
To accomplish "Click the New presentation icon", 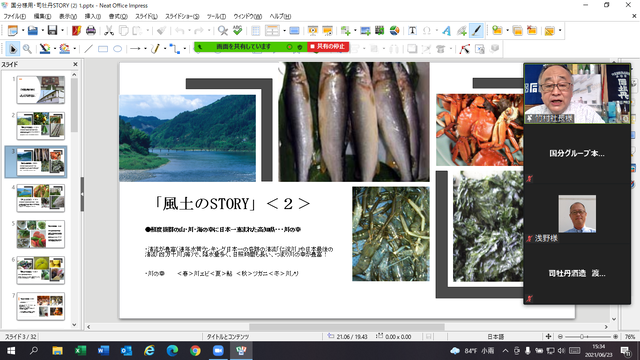I will (x=13, y=31).
